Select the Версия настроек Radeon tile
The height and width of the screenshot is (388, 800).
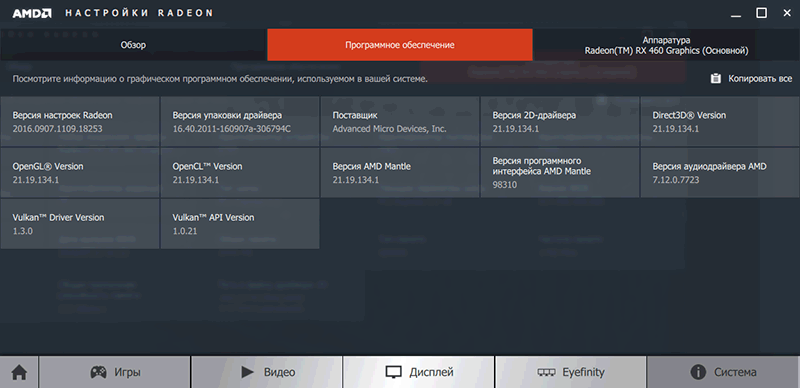tap(80, 122)
